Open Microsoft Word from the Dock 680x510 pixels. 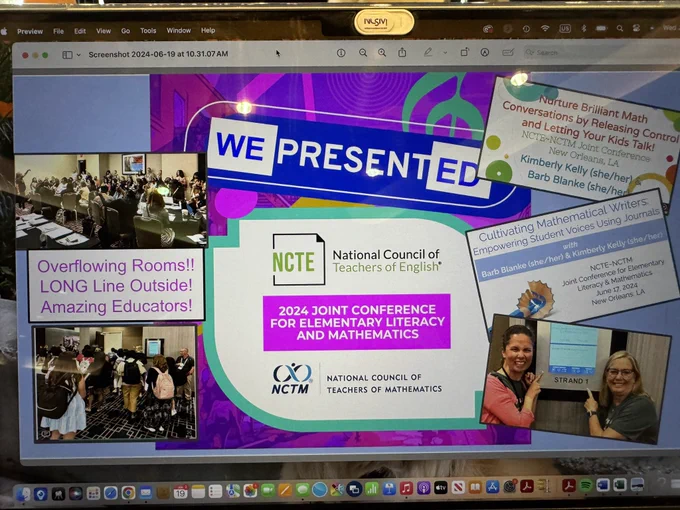pos(603,485)
